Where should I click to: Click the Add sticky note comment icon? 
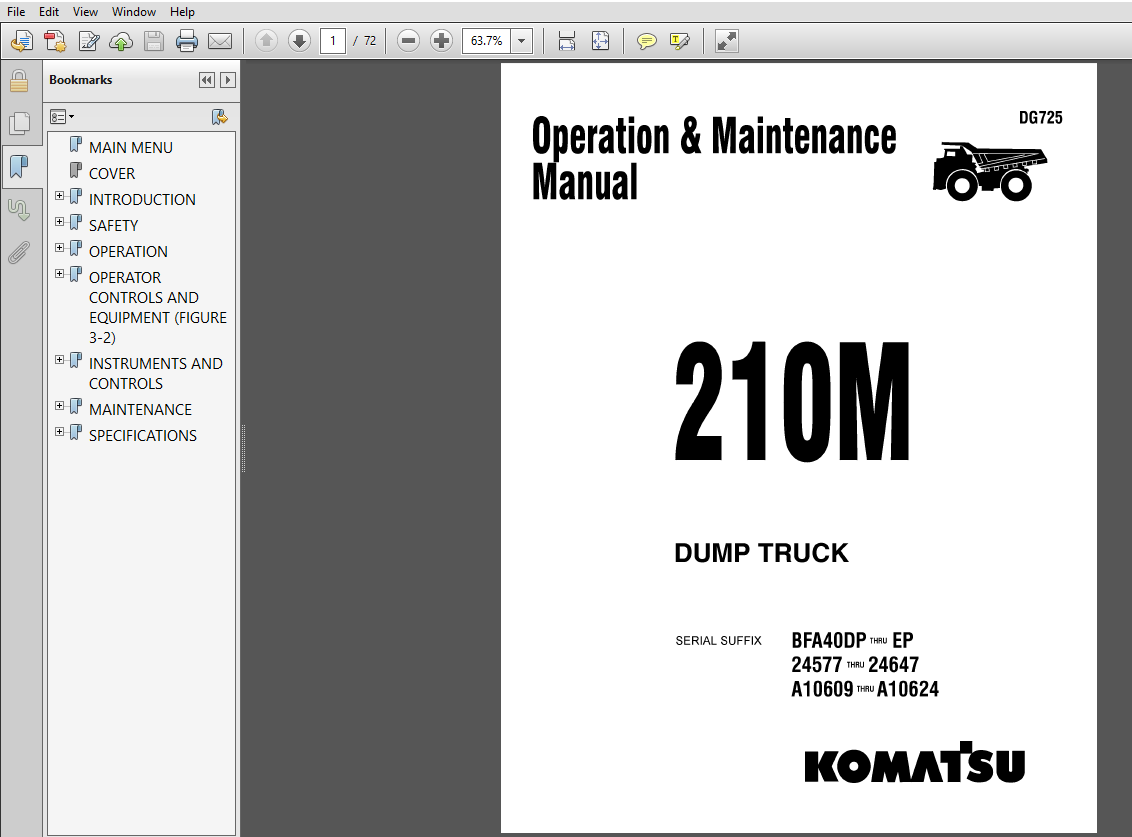(x=647, y=41)
